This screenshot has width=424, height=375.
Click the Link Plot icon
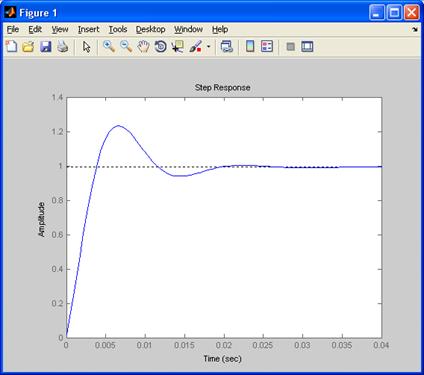(x=227, y=46)
